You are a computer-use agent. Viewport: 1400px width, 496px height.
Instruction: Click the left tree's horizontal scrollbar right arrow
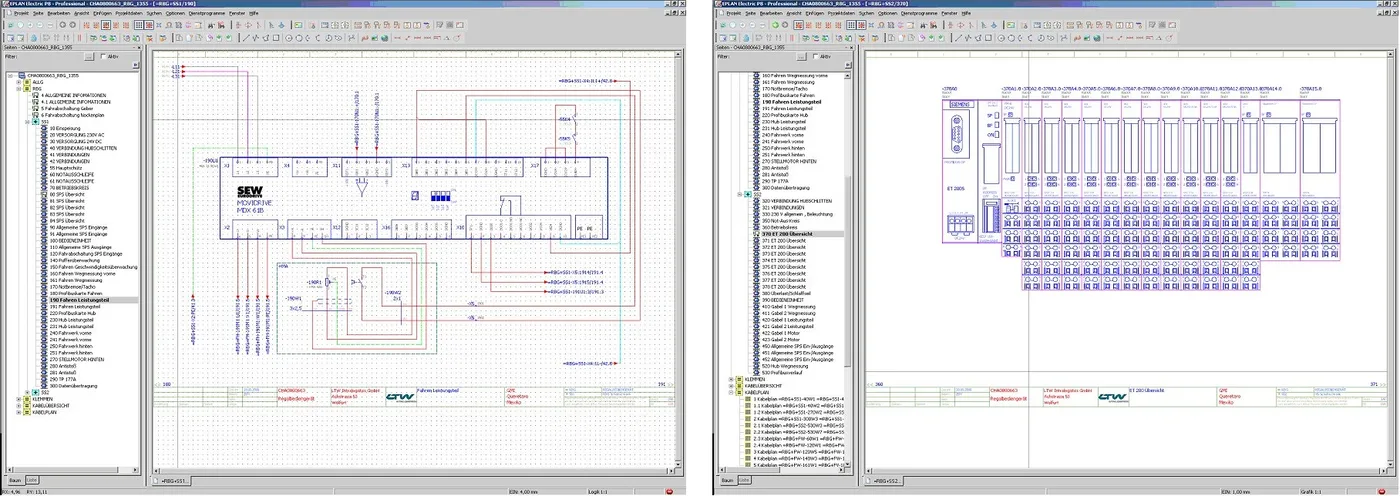tap(135, 470)
